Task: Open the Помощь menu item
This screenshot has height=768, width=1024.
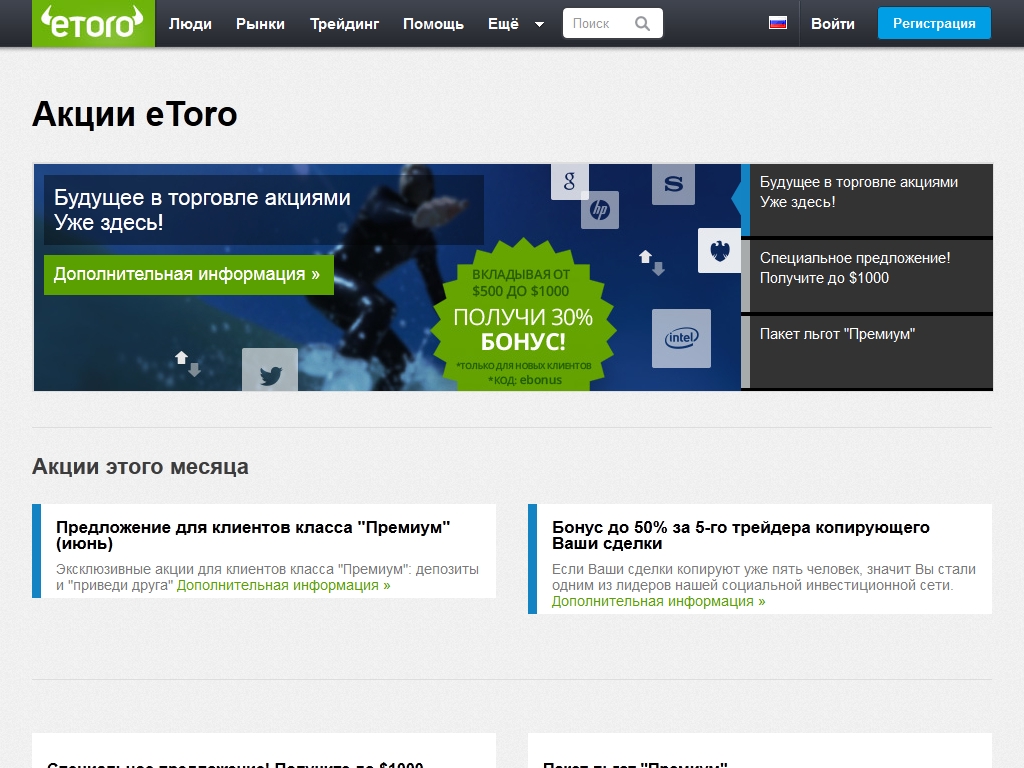Action: pos(433,24)
